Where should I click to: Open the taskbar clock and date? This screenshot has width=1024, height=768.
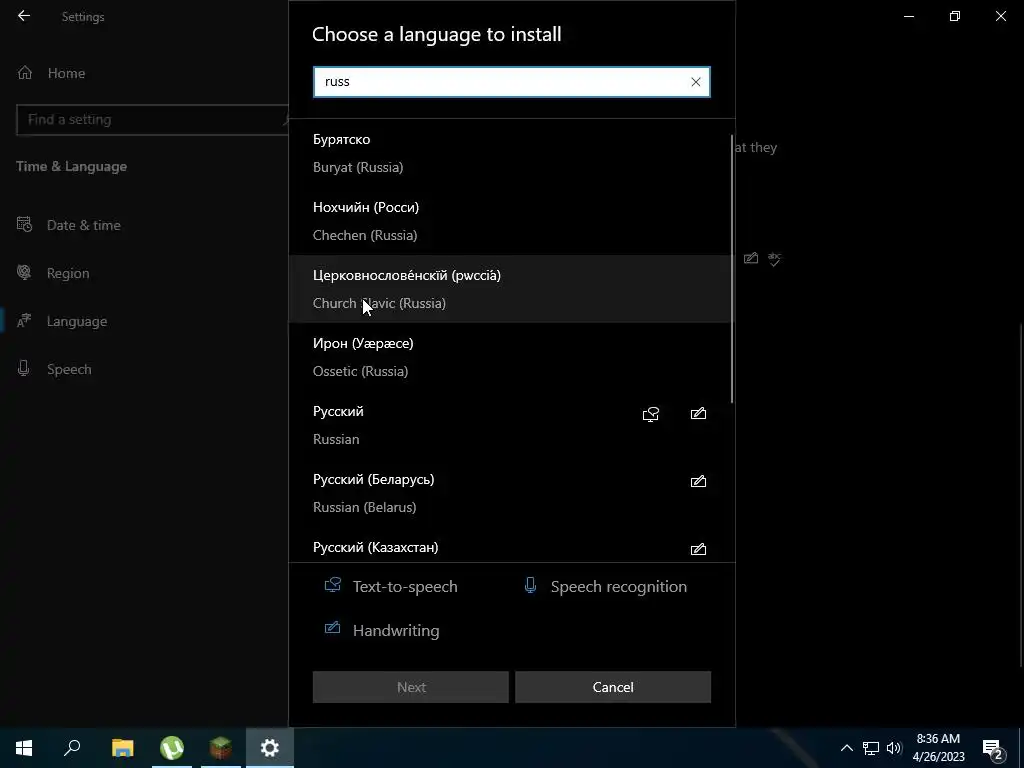[938, 748]
